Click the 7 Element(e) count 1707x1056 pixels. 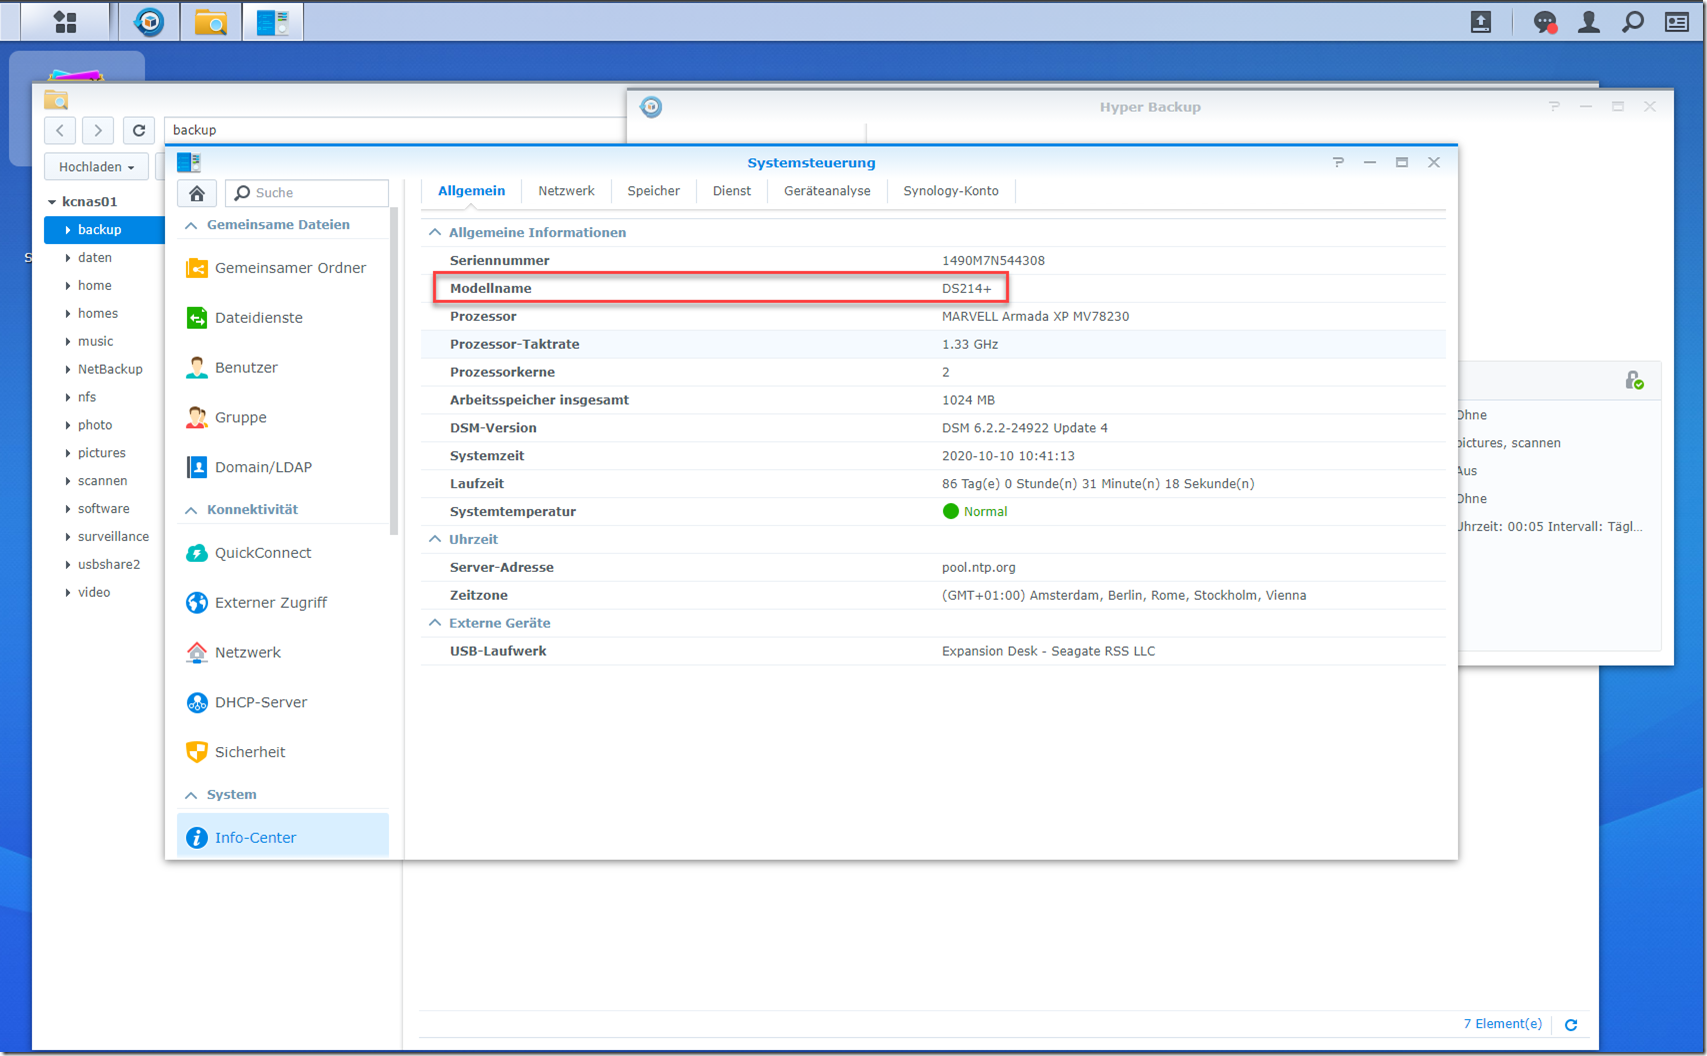pos(1502,1024)
